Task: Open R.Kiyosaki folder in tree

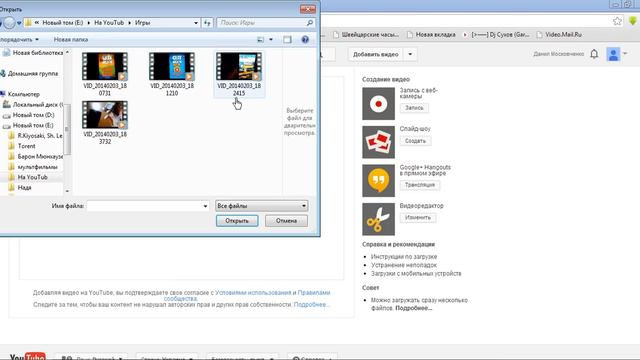Action: click(x=36, y=136)
